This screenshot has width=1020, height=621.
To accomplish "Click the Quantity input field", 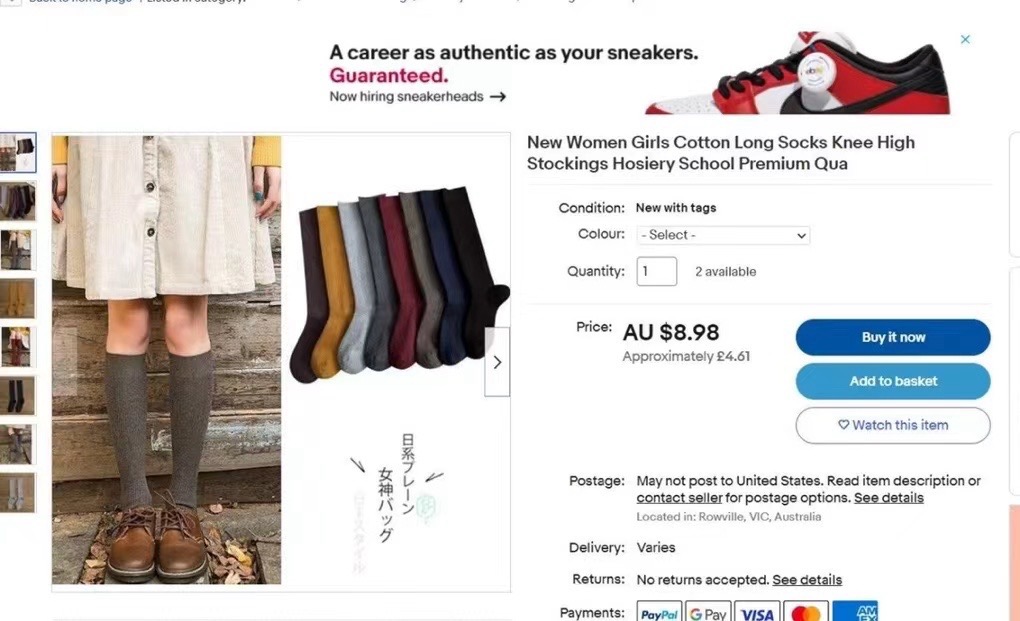I will click(x=656, y=271).
